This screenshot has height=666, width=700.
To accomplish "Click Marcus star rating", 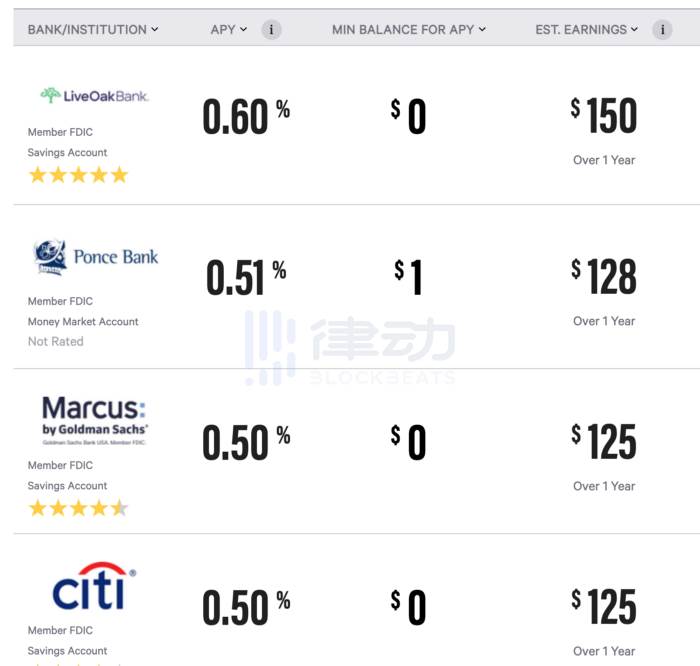I will coord(79,508).
